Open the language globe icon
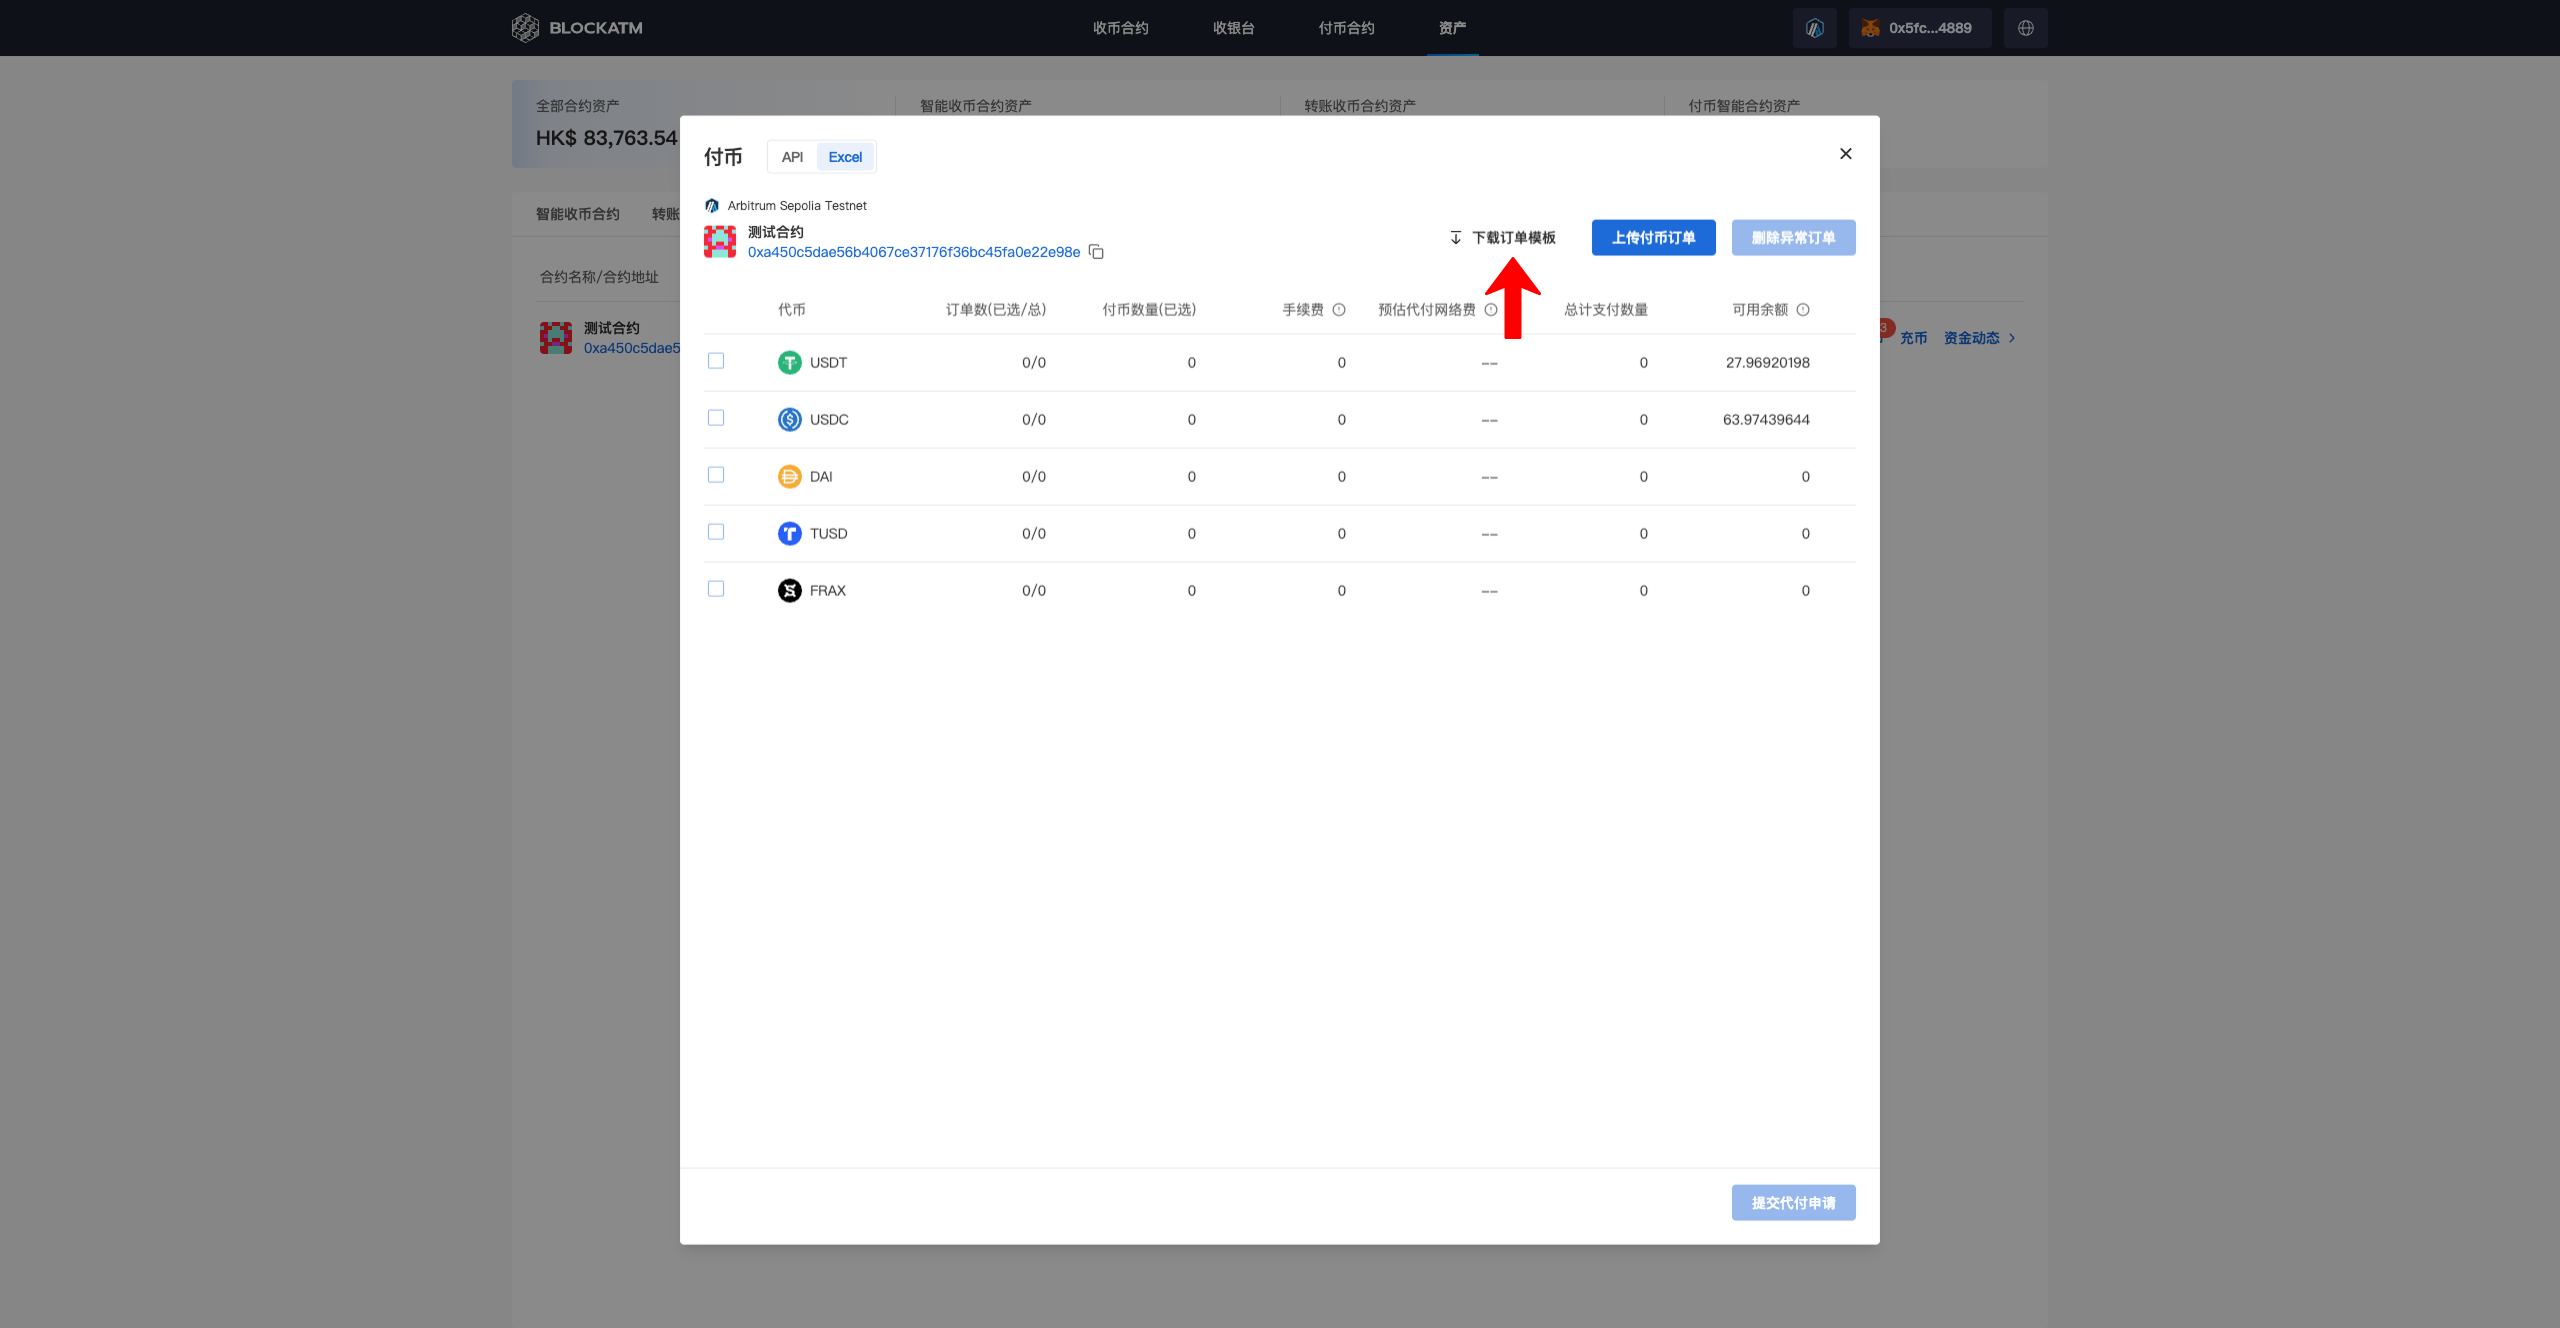Image resolution: width=2560 pixels, height=1328 pixels. 2025,28
